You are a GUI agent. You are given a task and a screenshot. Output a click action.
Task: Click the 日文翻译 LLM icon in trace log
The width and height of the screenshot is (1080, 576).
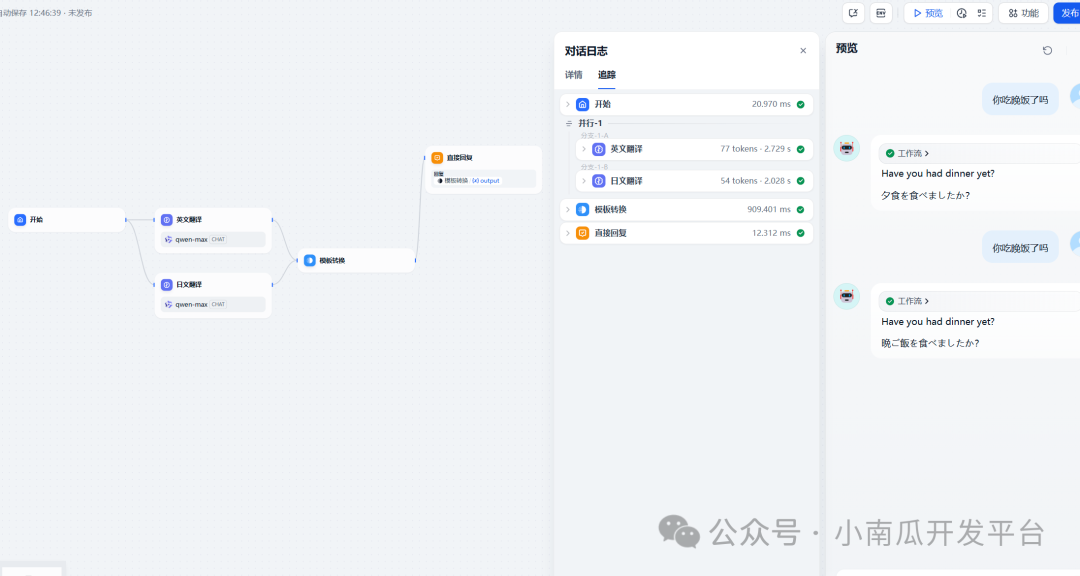coord(599,181)
